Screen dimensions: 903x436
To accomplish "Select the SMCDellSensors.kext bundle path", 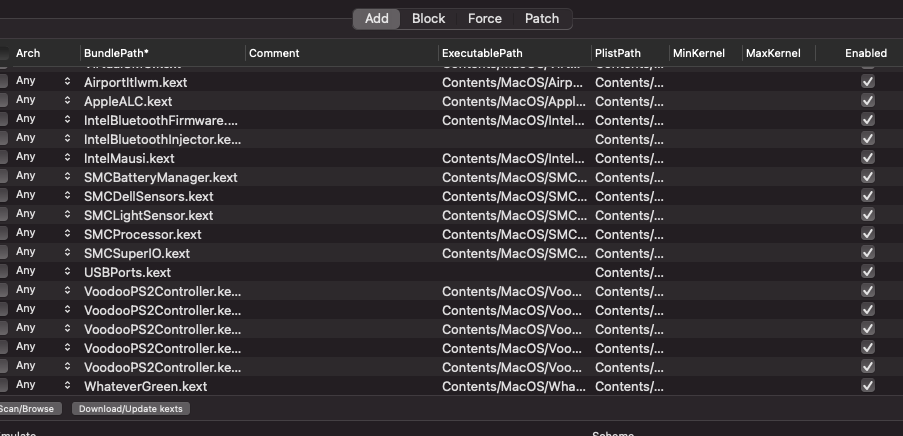I will 149,196.
